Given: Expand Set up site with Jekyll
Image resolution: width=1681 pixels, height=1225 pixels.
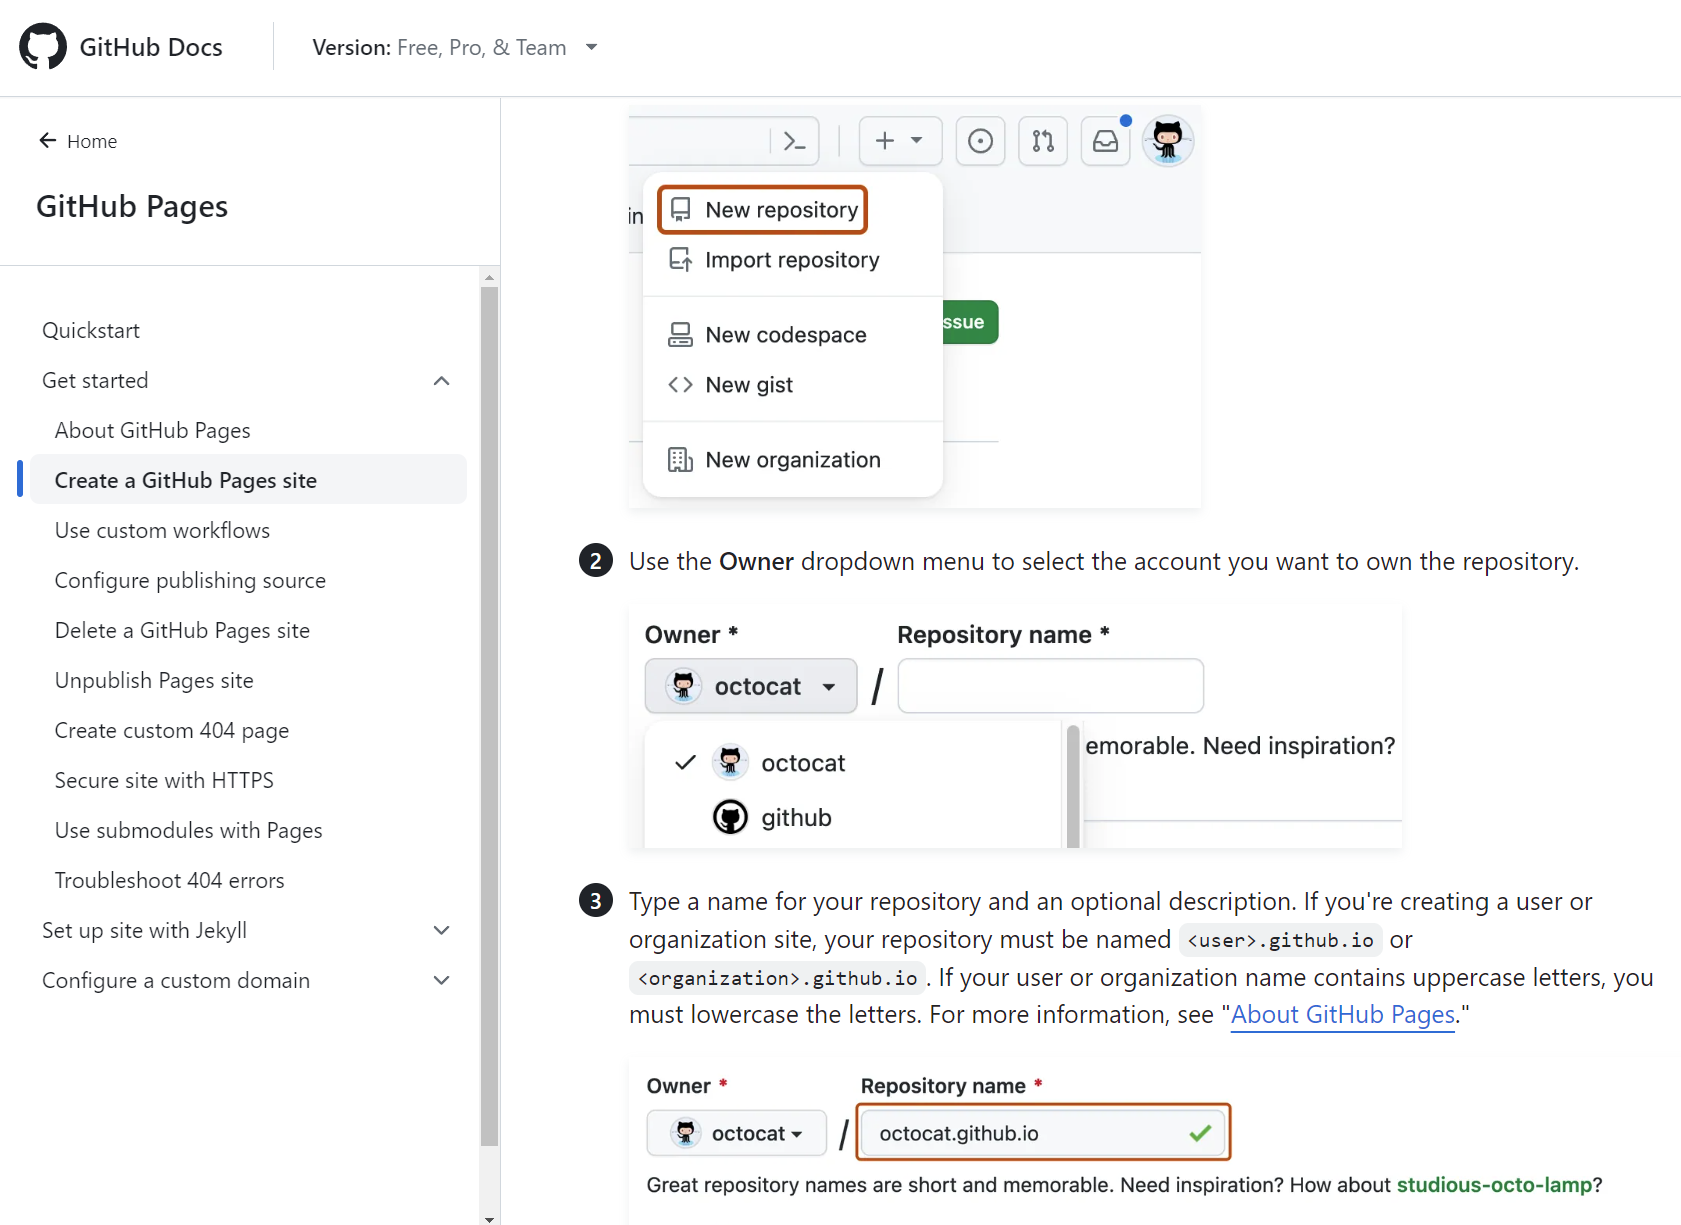Looking at the screenshot, I should (x=441, y=931).
